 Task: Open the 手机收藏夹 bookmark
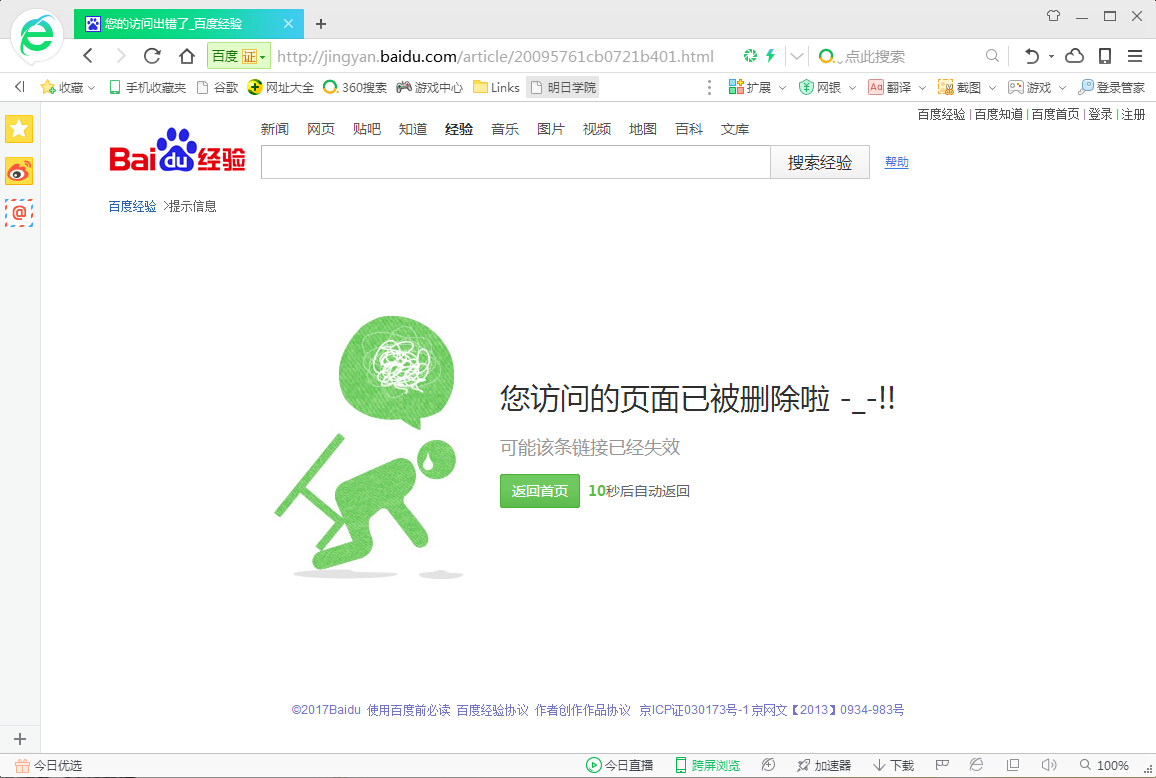point(147,88)
